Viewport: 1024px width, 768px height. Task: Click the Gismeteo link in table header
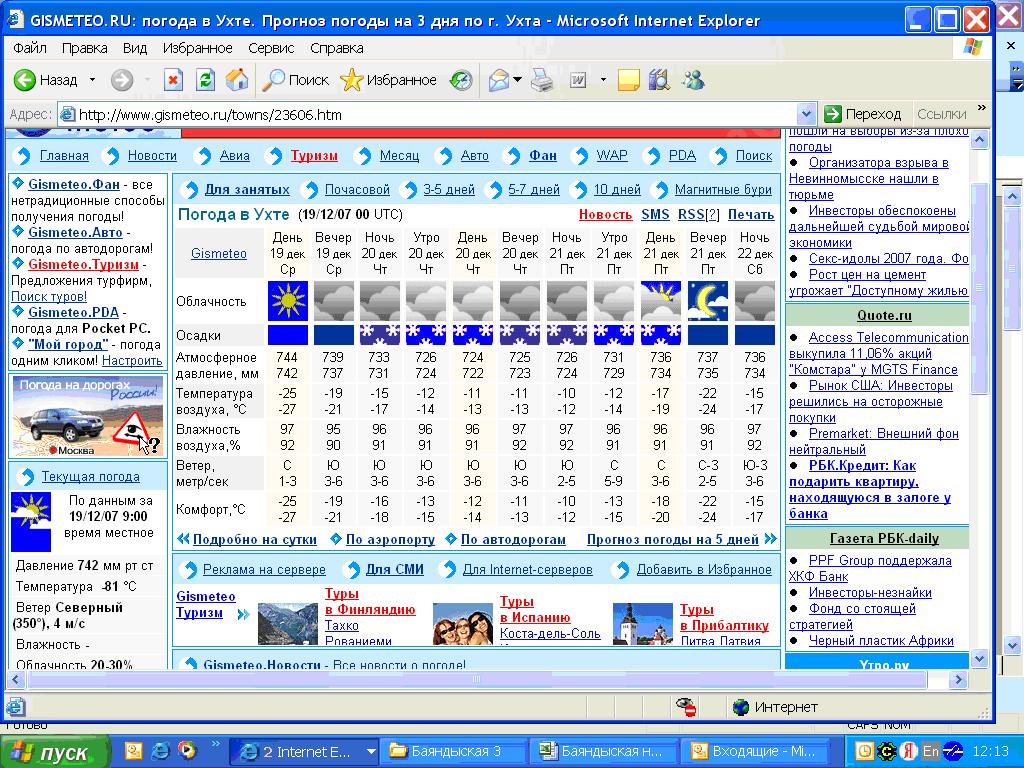[x=219, y=253]
